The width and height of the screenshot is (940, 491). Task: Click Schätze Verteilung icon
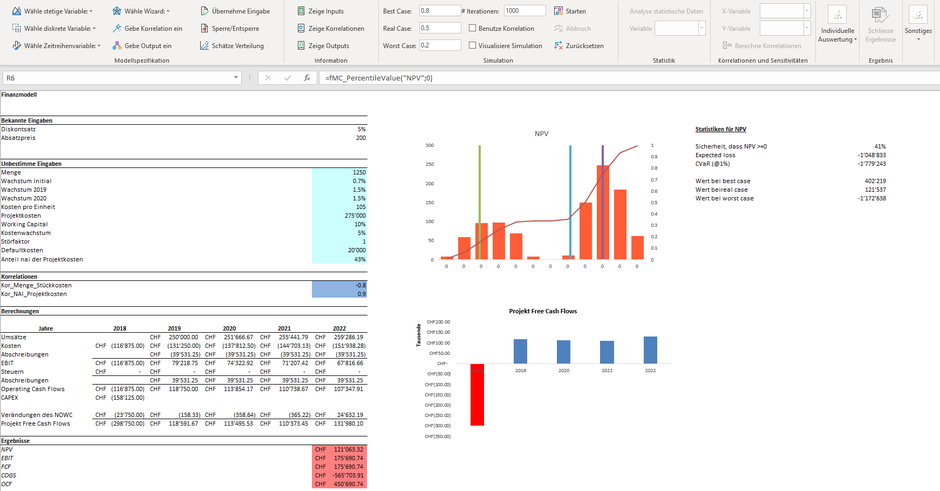(204, 46)
